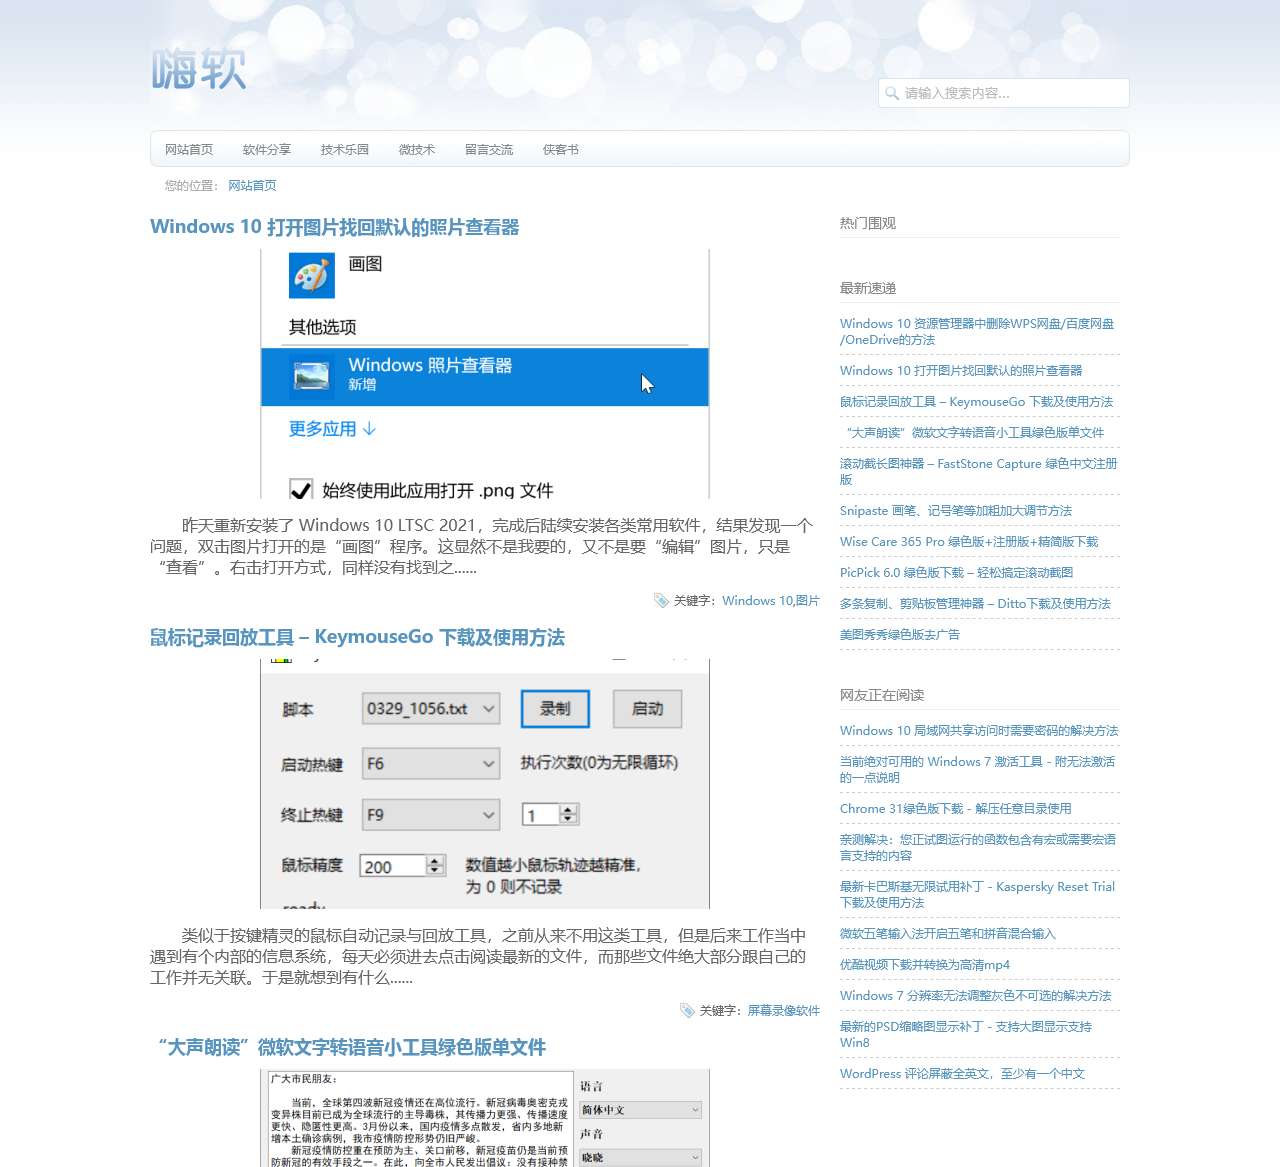Open sidebar link about 删除WPS网盘/百度网盘/OneDrive
The width and height of the screenshot is (1280, 1167).
pos(977,332)
